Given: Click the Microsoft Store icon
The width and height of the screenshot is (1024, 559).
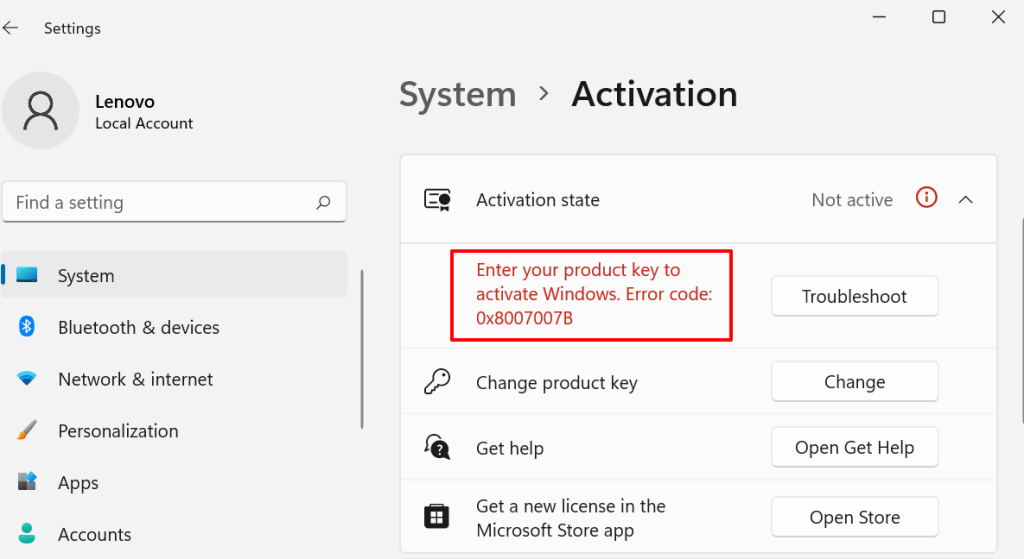Looking at the screenshot, I should click(436, 517).
